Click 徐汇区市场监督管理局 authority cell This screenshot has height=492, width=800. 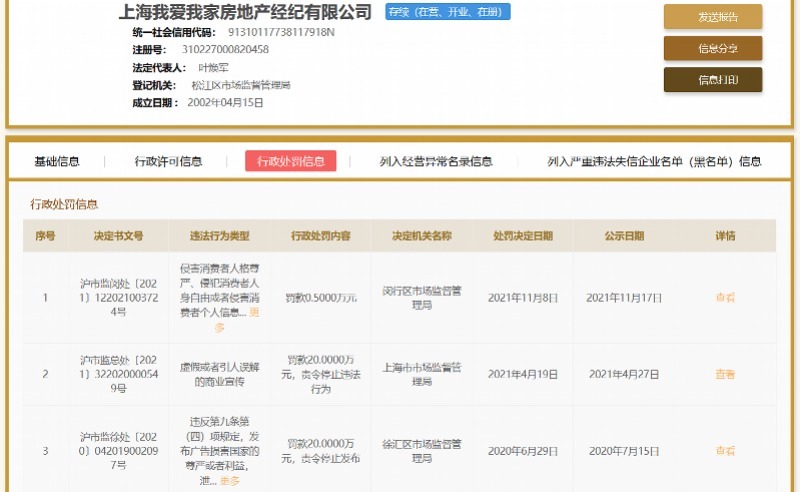(422, 451)
